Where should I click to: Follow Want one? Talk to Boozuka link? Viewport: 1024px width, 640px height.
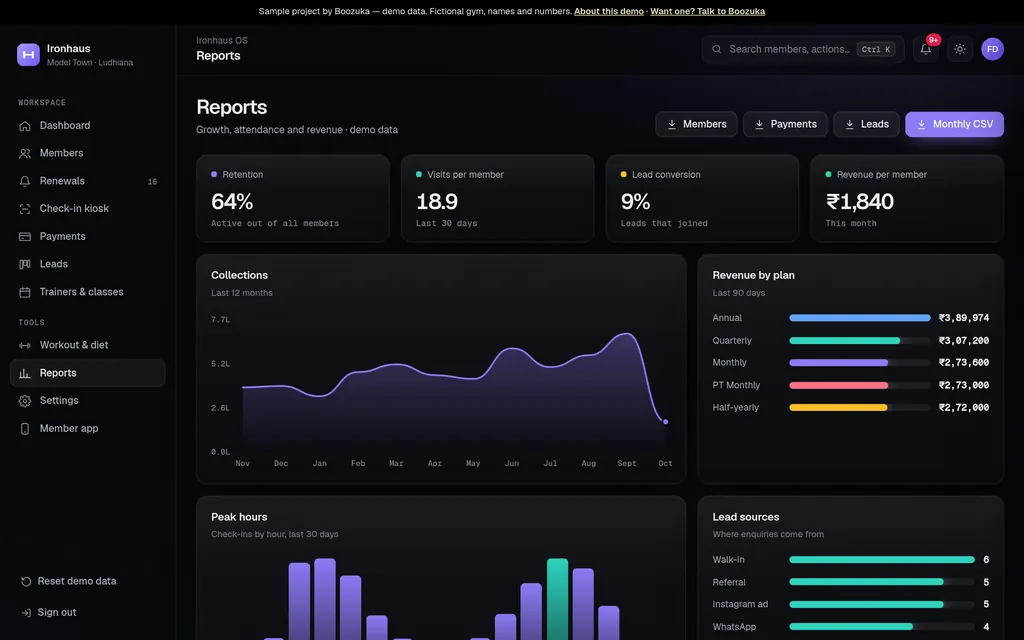pyautogui.click(x=707, y=11)
